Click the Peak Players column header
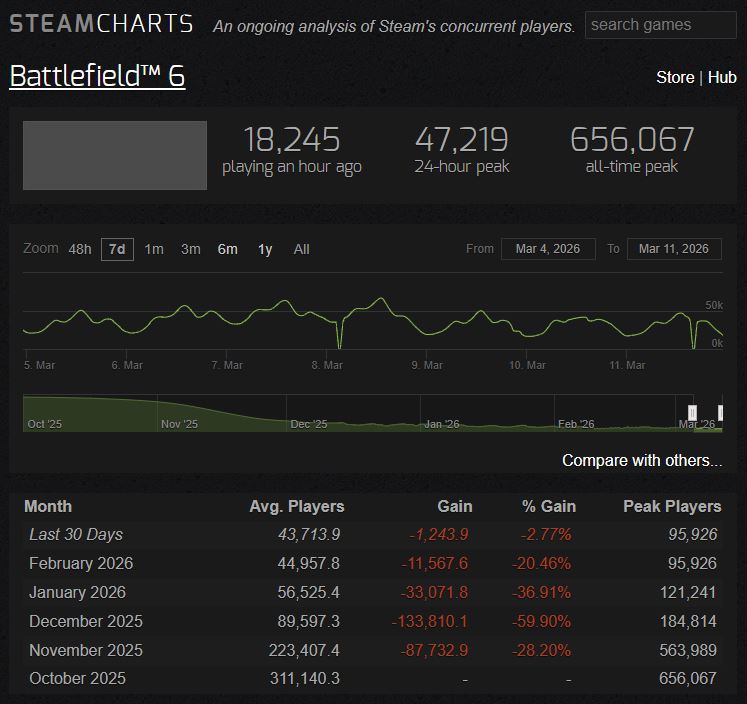The width and height of the screenshot is (747, 704). tap(672, 506)
